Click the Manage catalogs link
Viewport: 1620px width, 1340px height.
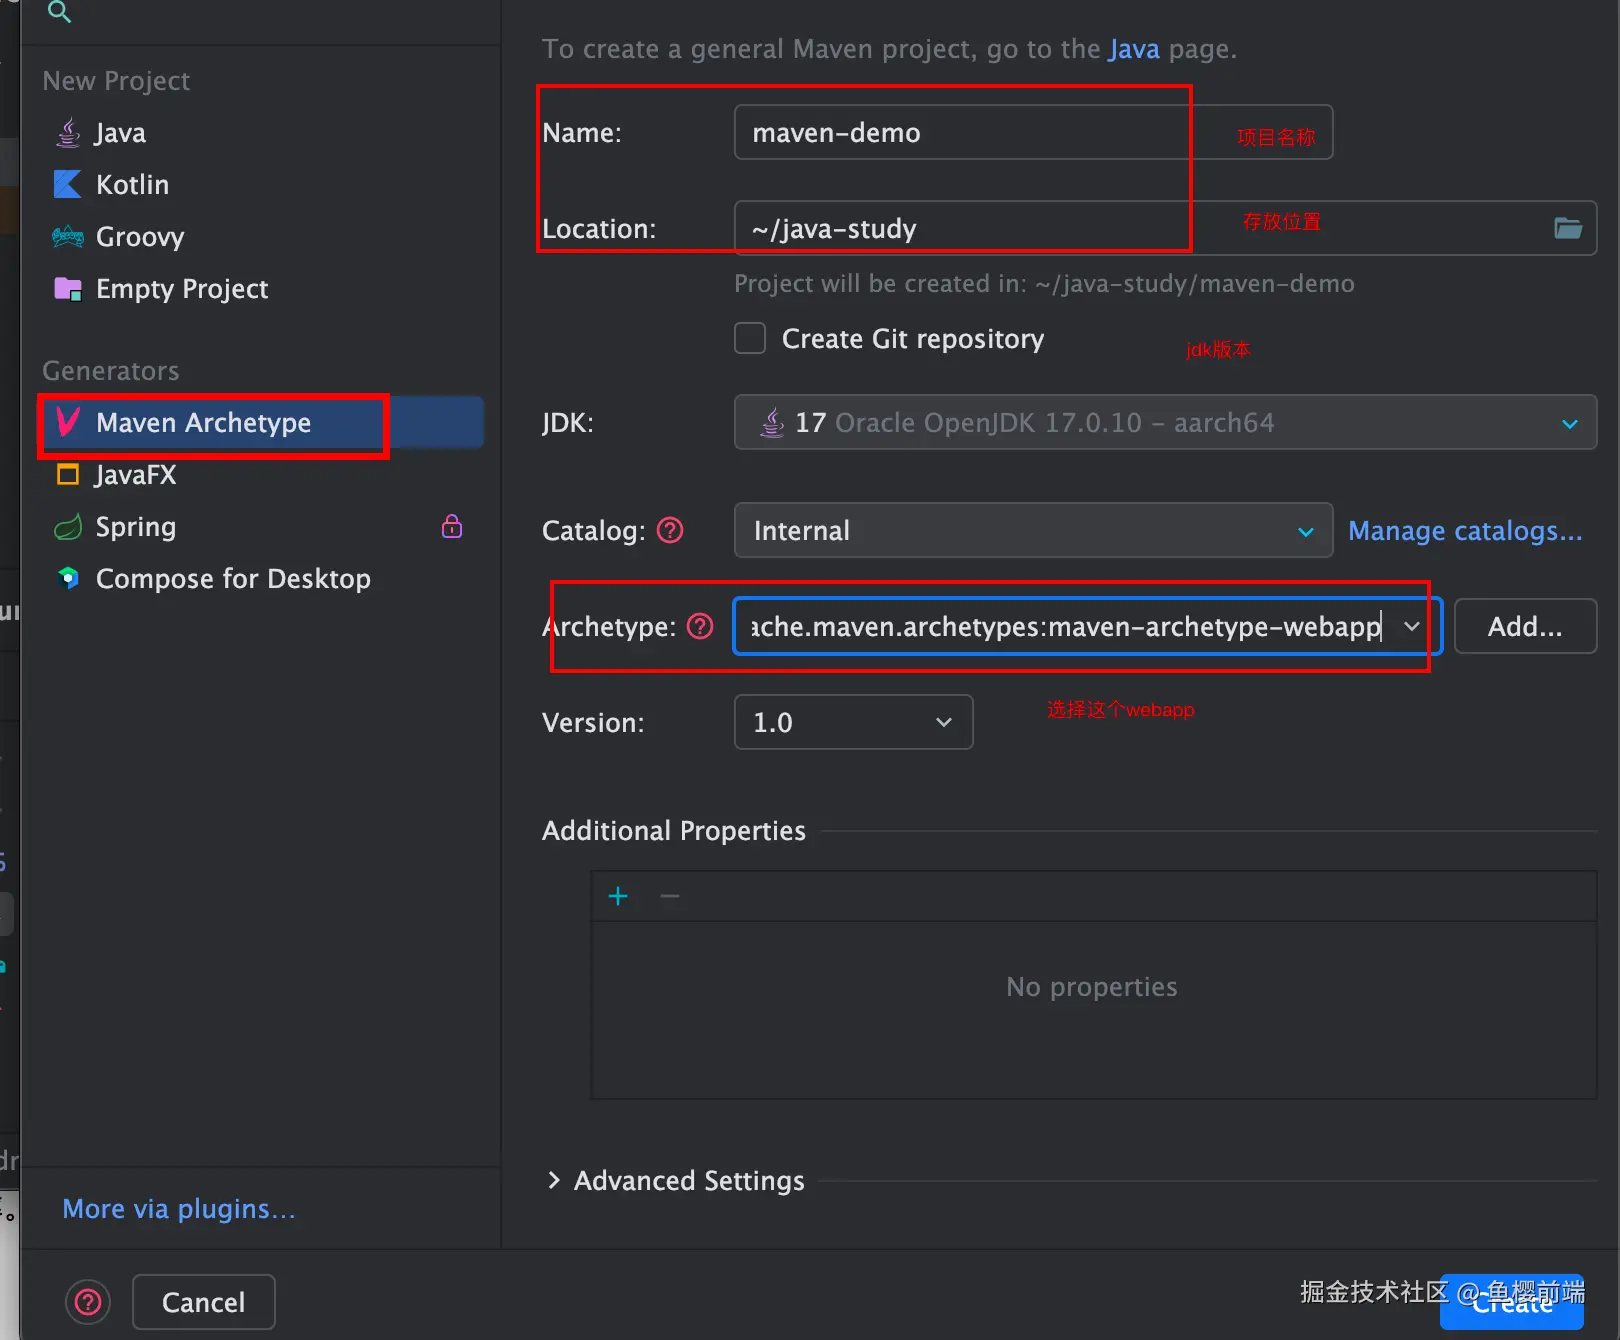click(x=1465, y=531)
